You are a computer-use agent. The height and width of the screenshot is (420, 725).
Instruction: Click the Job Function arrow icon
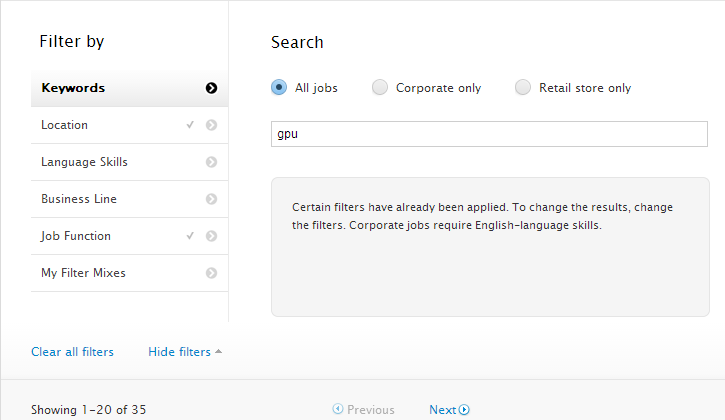tap(211, 236)
